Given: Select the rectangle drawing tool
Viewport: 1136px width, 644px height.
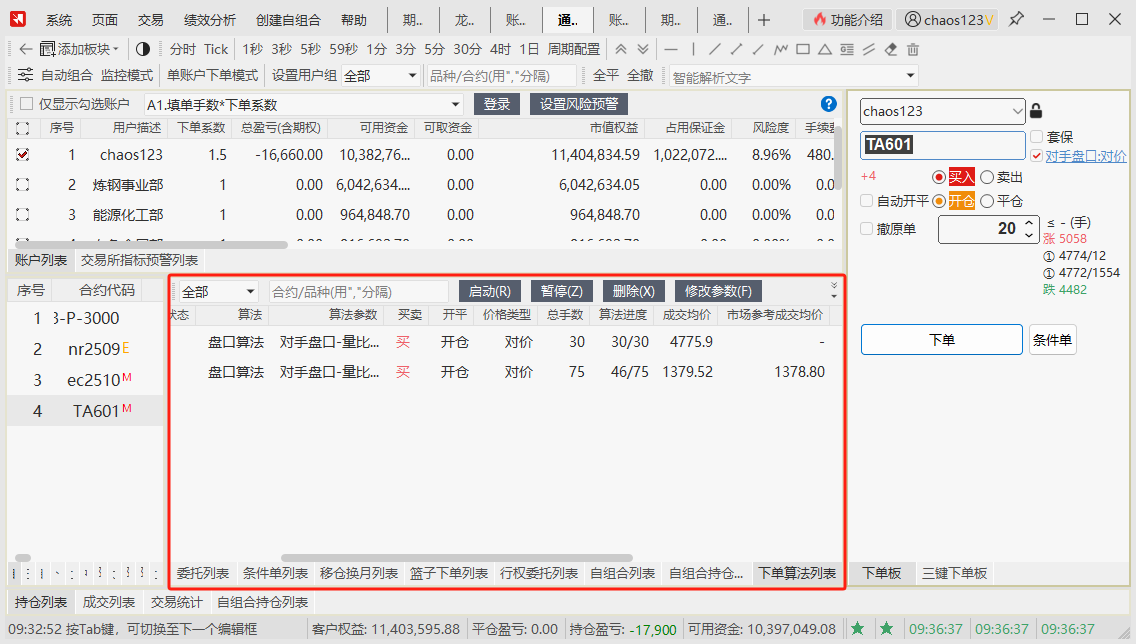Looking at the screenshot, I should (803, 49).
